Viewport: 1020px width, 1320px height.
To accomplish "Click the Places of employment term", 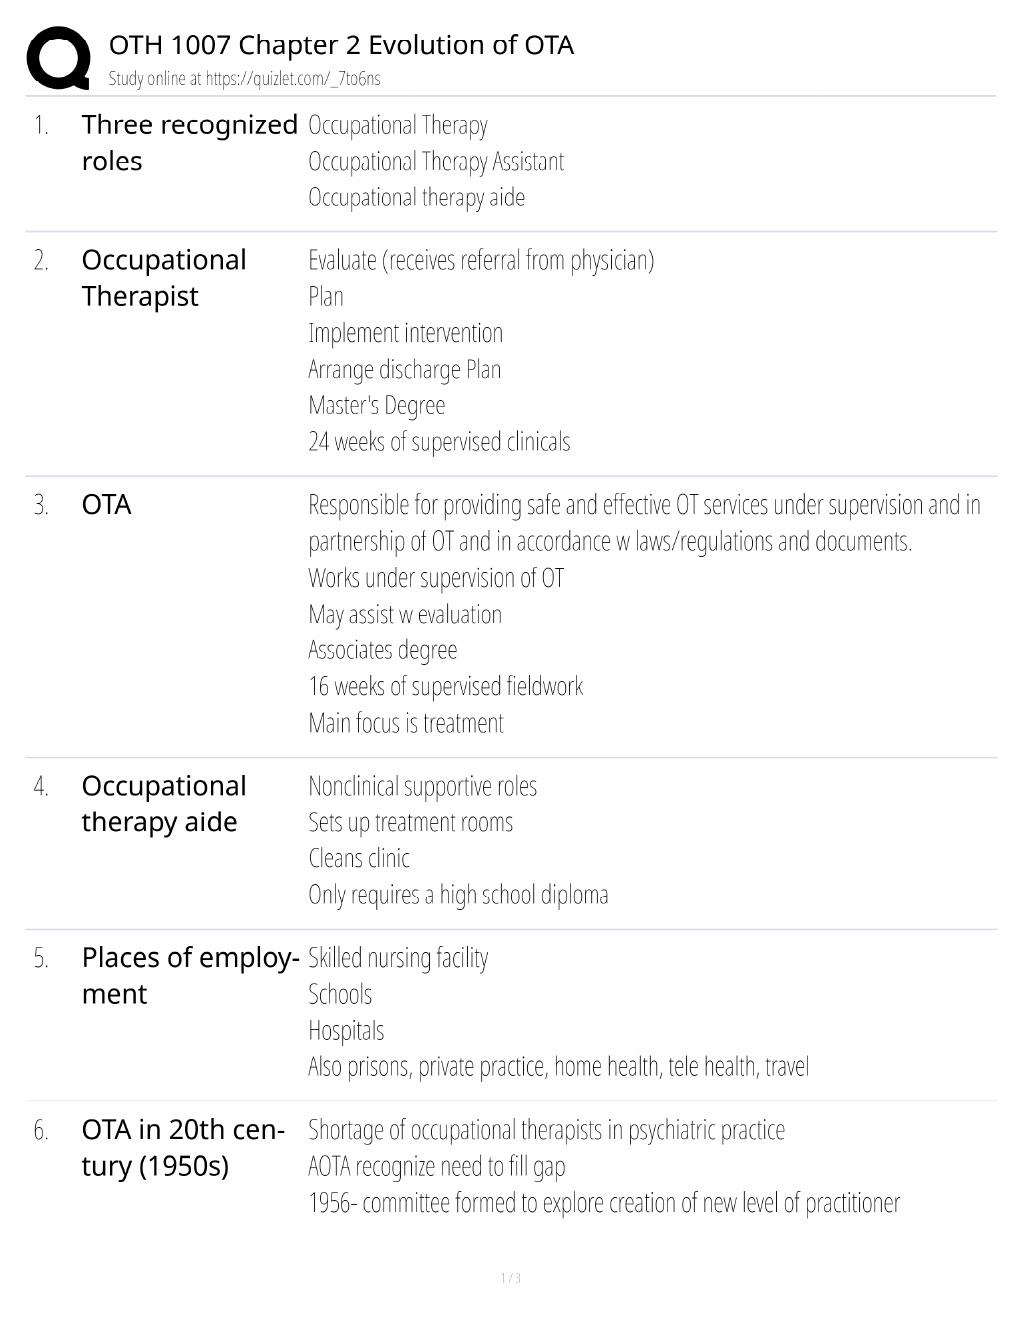I will [x=191, y=976].
